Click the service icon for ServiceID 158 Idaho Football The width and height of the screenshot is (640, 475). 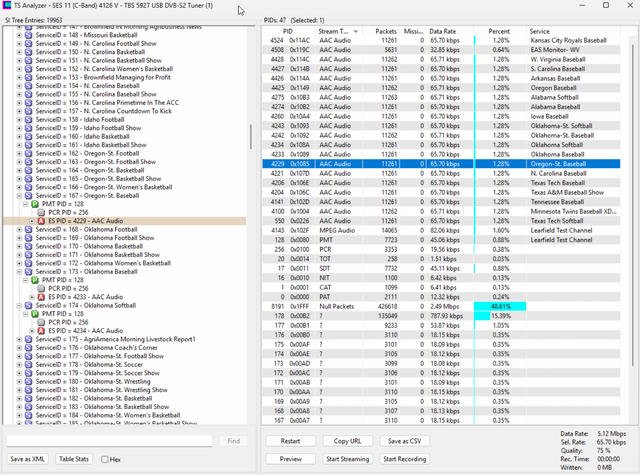coord(29,120)
